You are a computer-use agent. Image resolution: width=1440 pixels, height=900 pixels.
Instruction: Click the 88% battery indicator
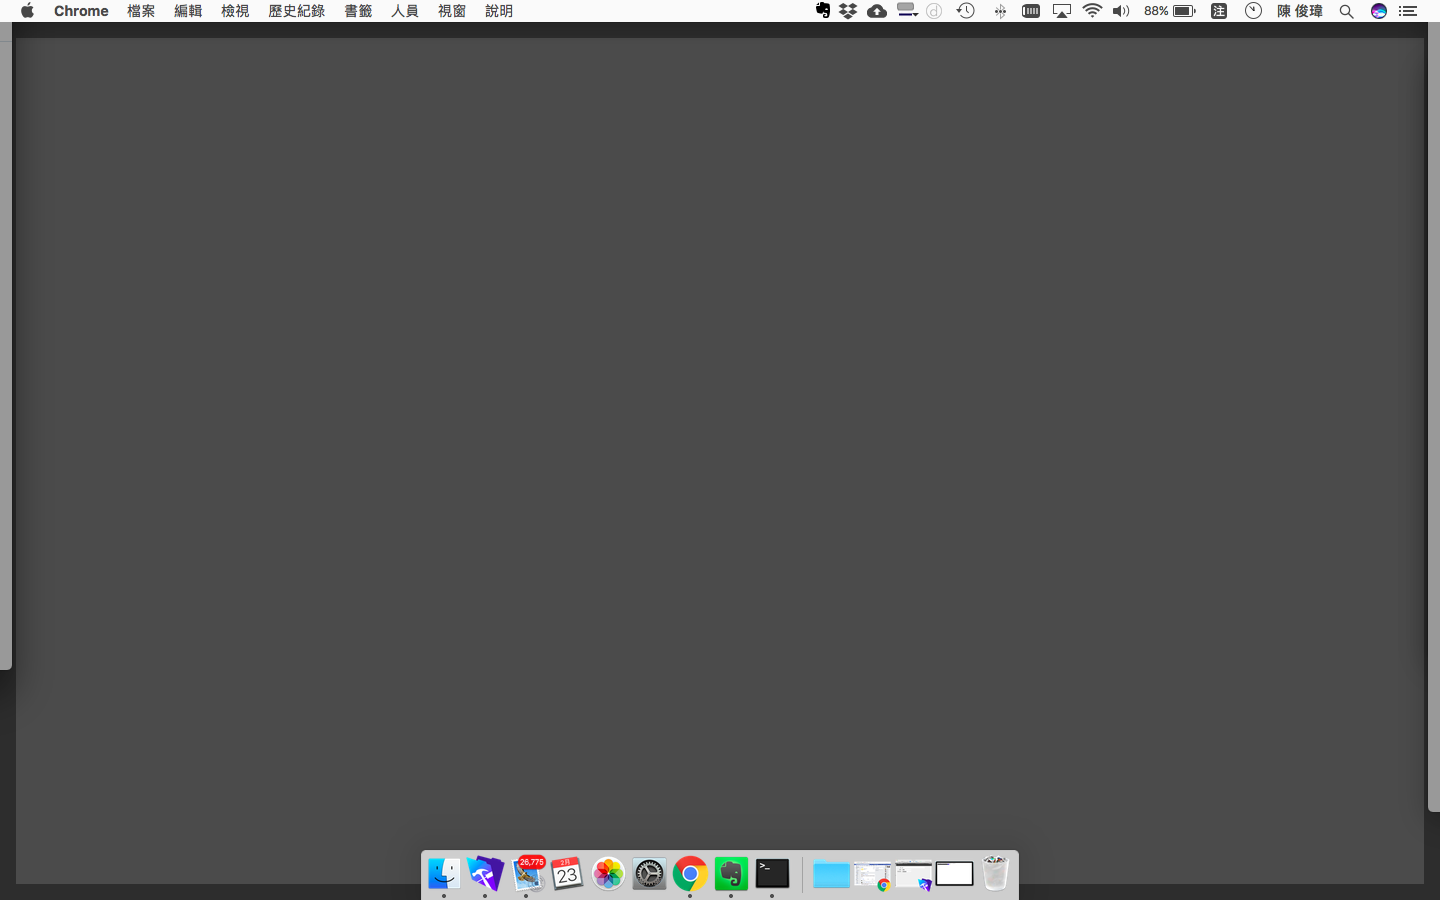(x=1170, y=11)
